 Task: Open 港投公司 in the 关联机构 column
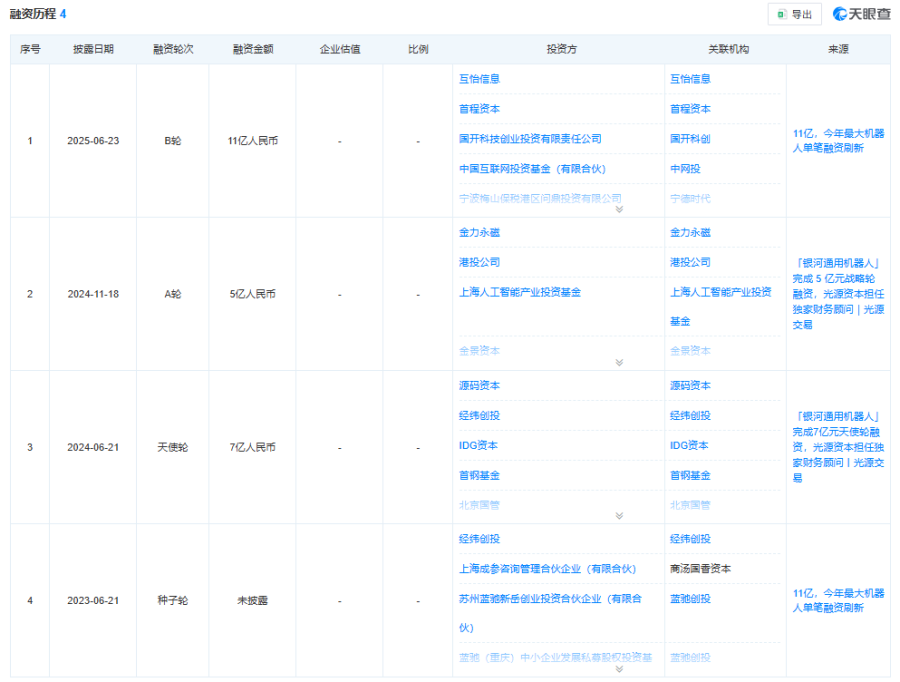coord(690,262)
